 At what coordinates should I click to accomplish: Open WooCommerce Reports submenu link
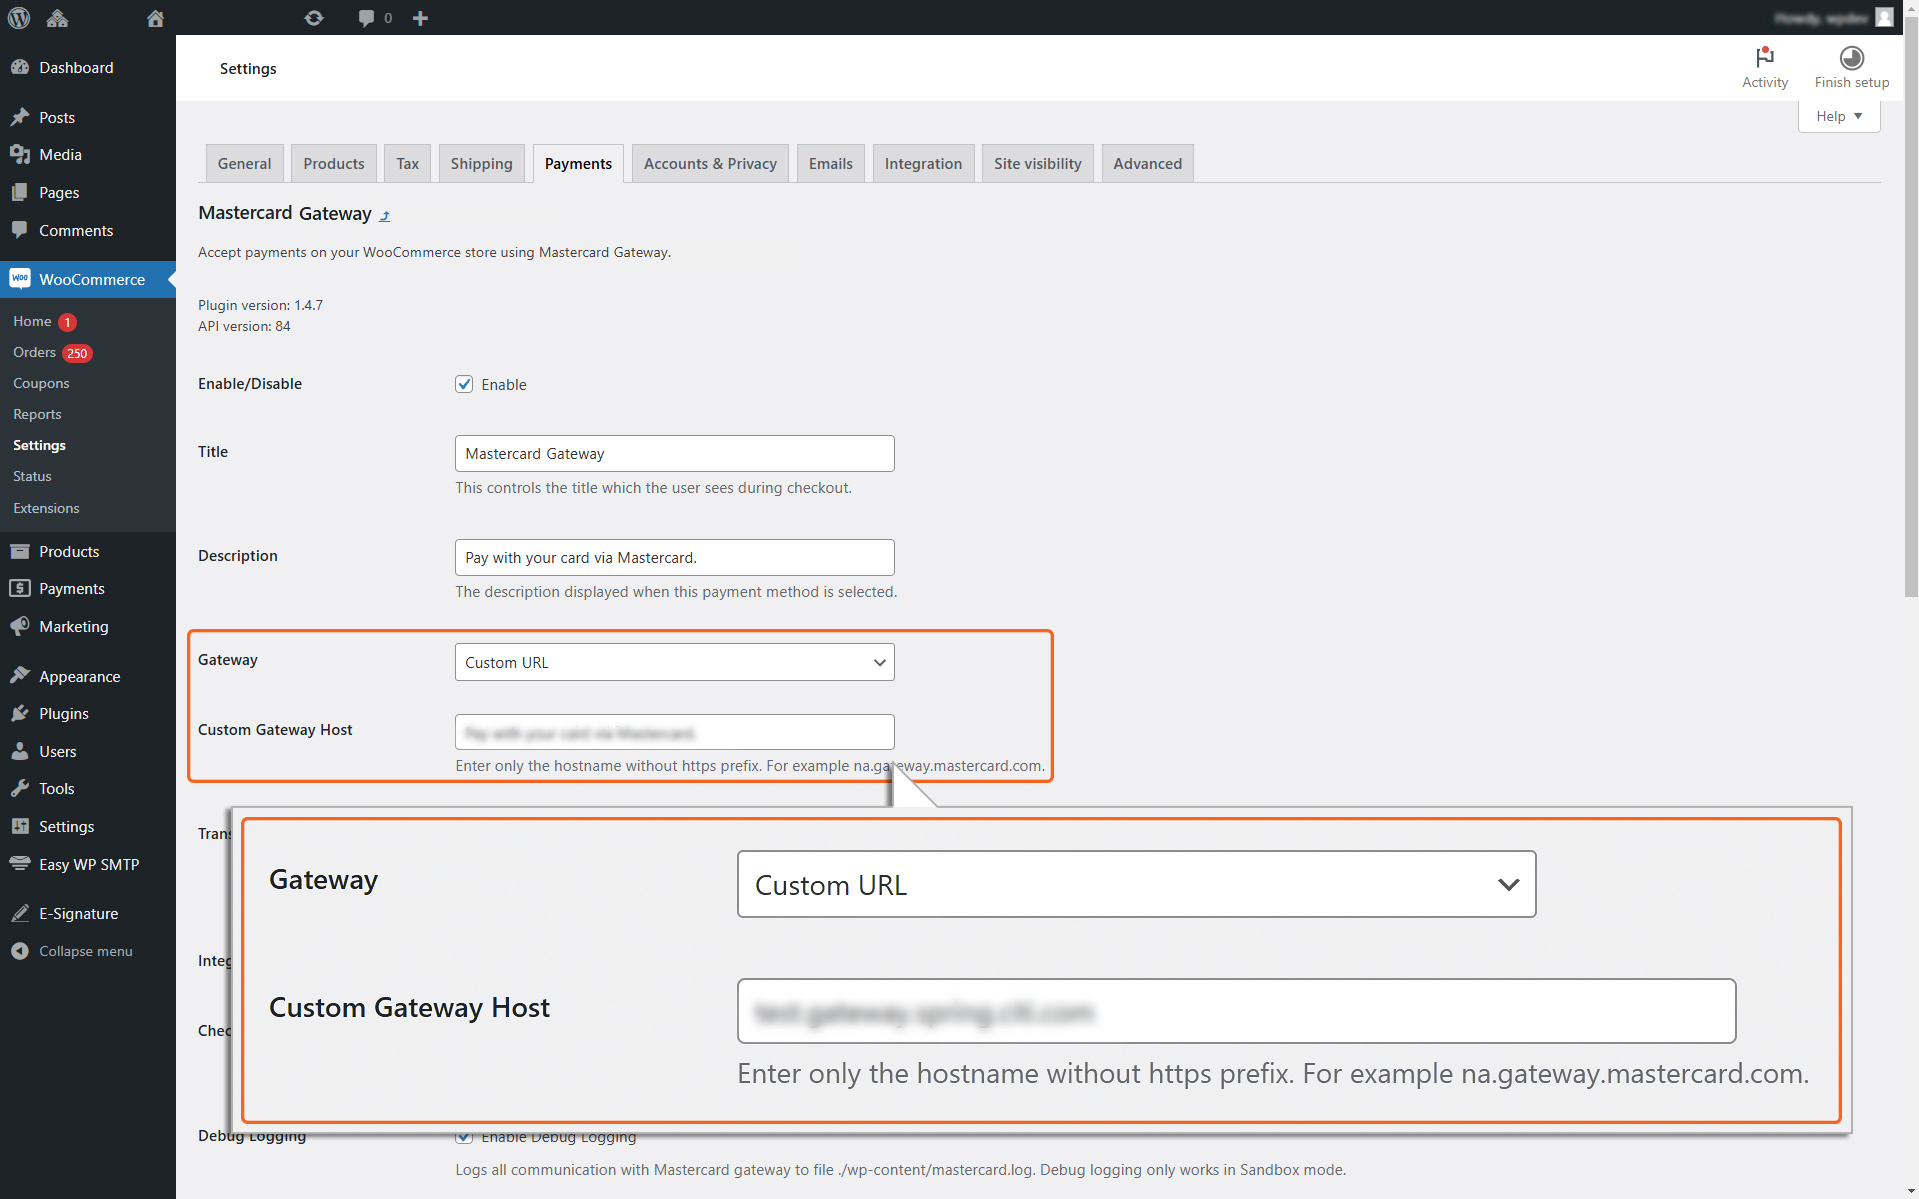[37, 414]
